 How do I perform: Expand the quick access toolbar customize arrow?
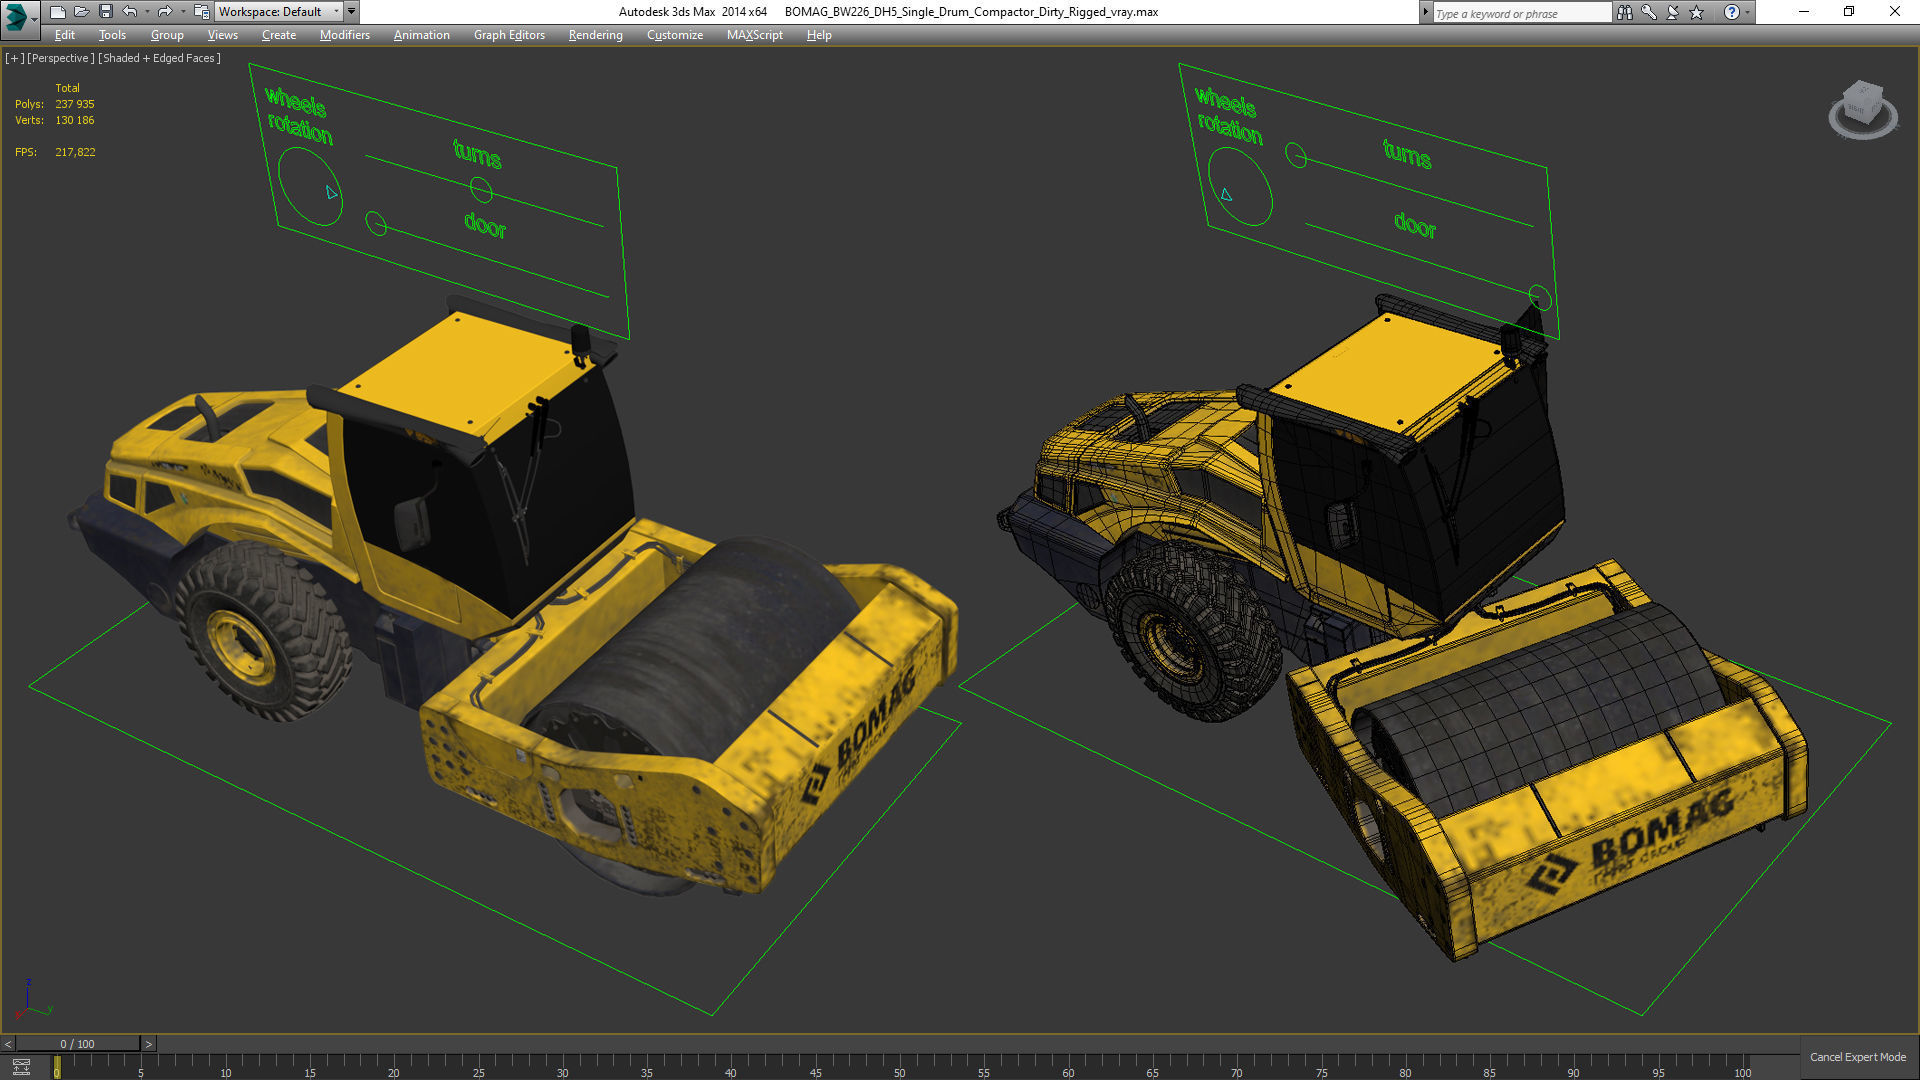352,12
